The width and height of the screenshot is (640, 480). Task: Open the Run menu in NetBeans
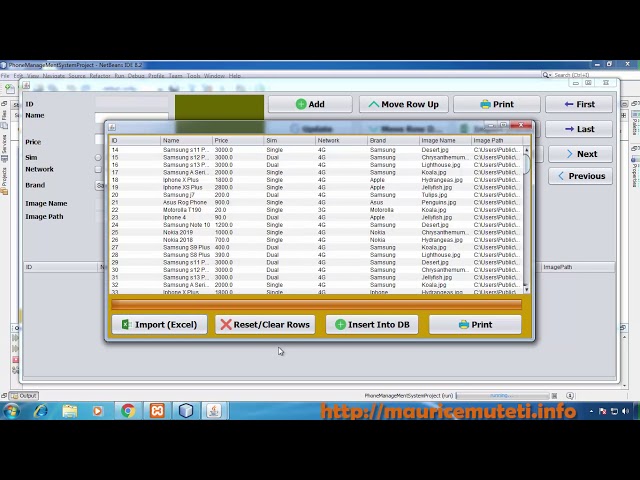click(119, 76)
